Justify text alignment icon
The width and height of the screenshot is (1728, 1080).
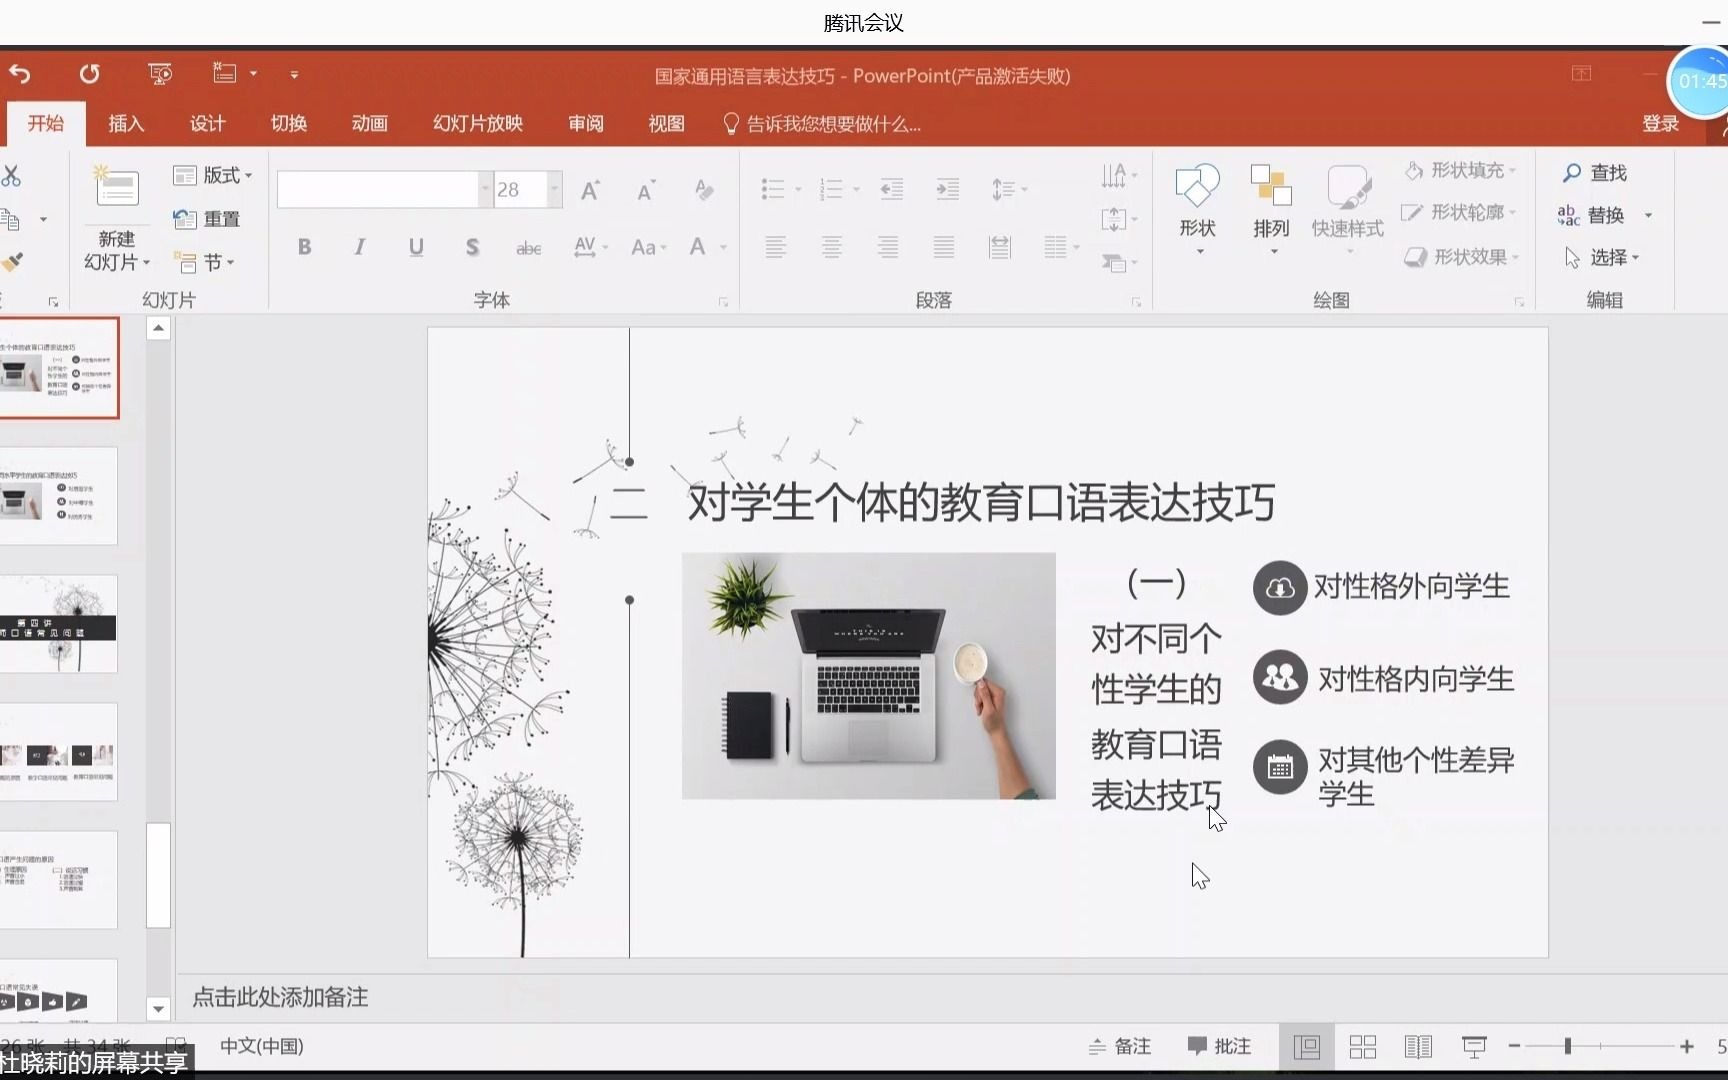944,247
